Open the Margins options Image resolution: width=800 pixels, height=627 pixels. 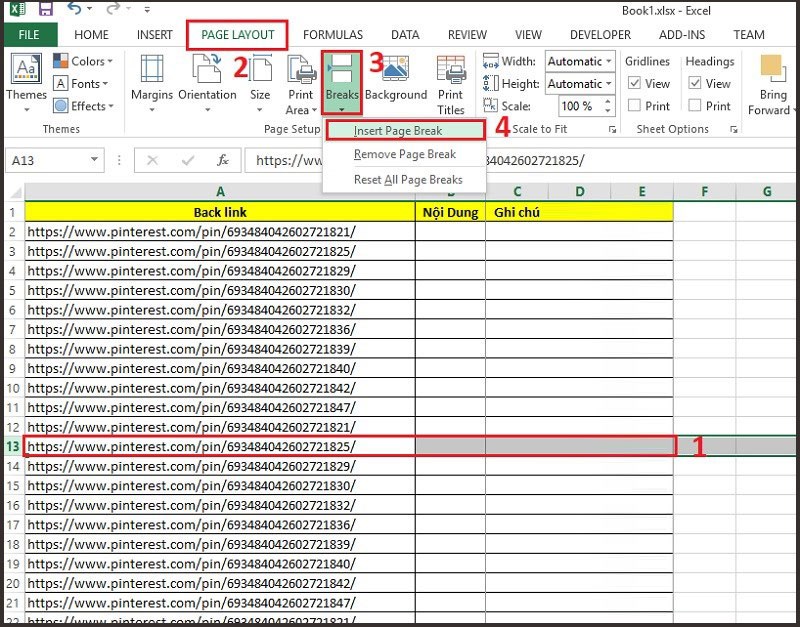(152, 83)
